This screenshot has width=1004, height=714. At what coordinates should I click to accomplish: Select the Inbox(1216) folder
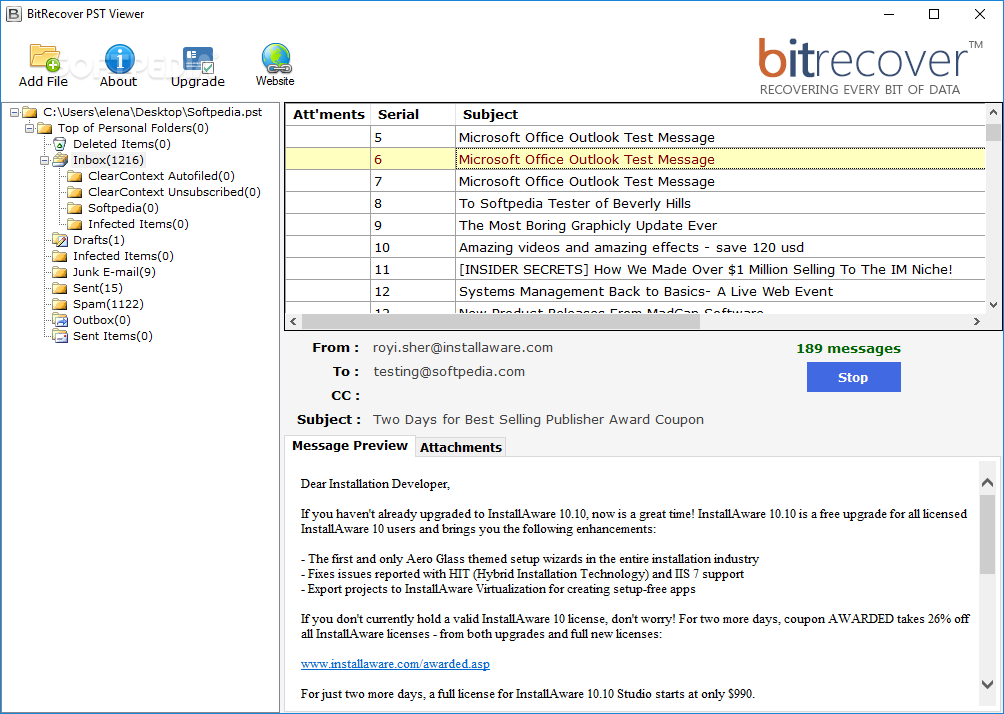click(x=108, y=160)
